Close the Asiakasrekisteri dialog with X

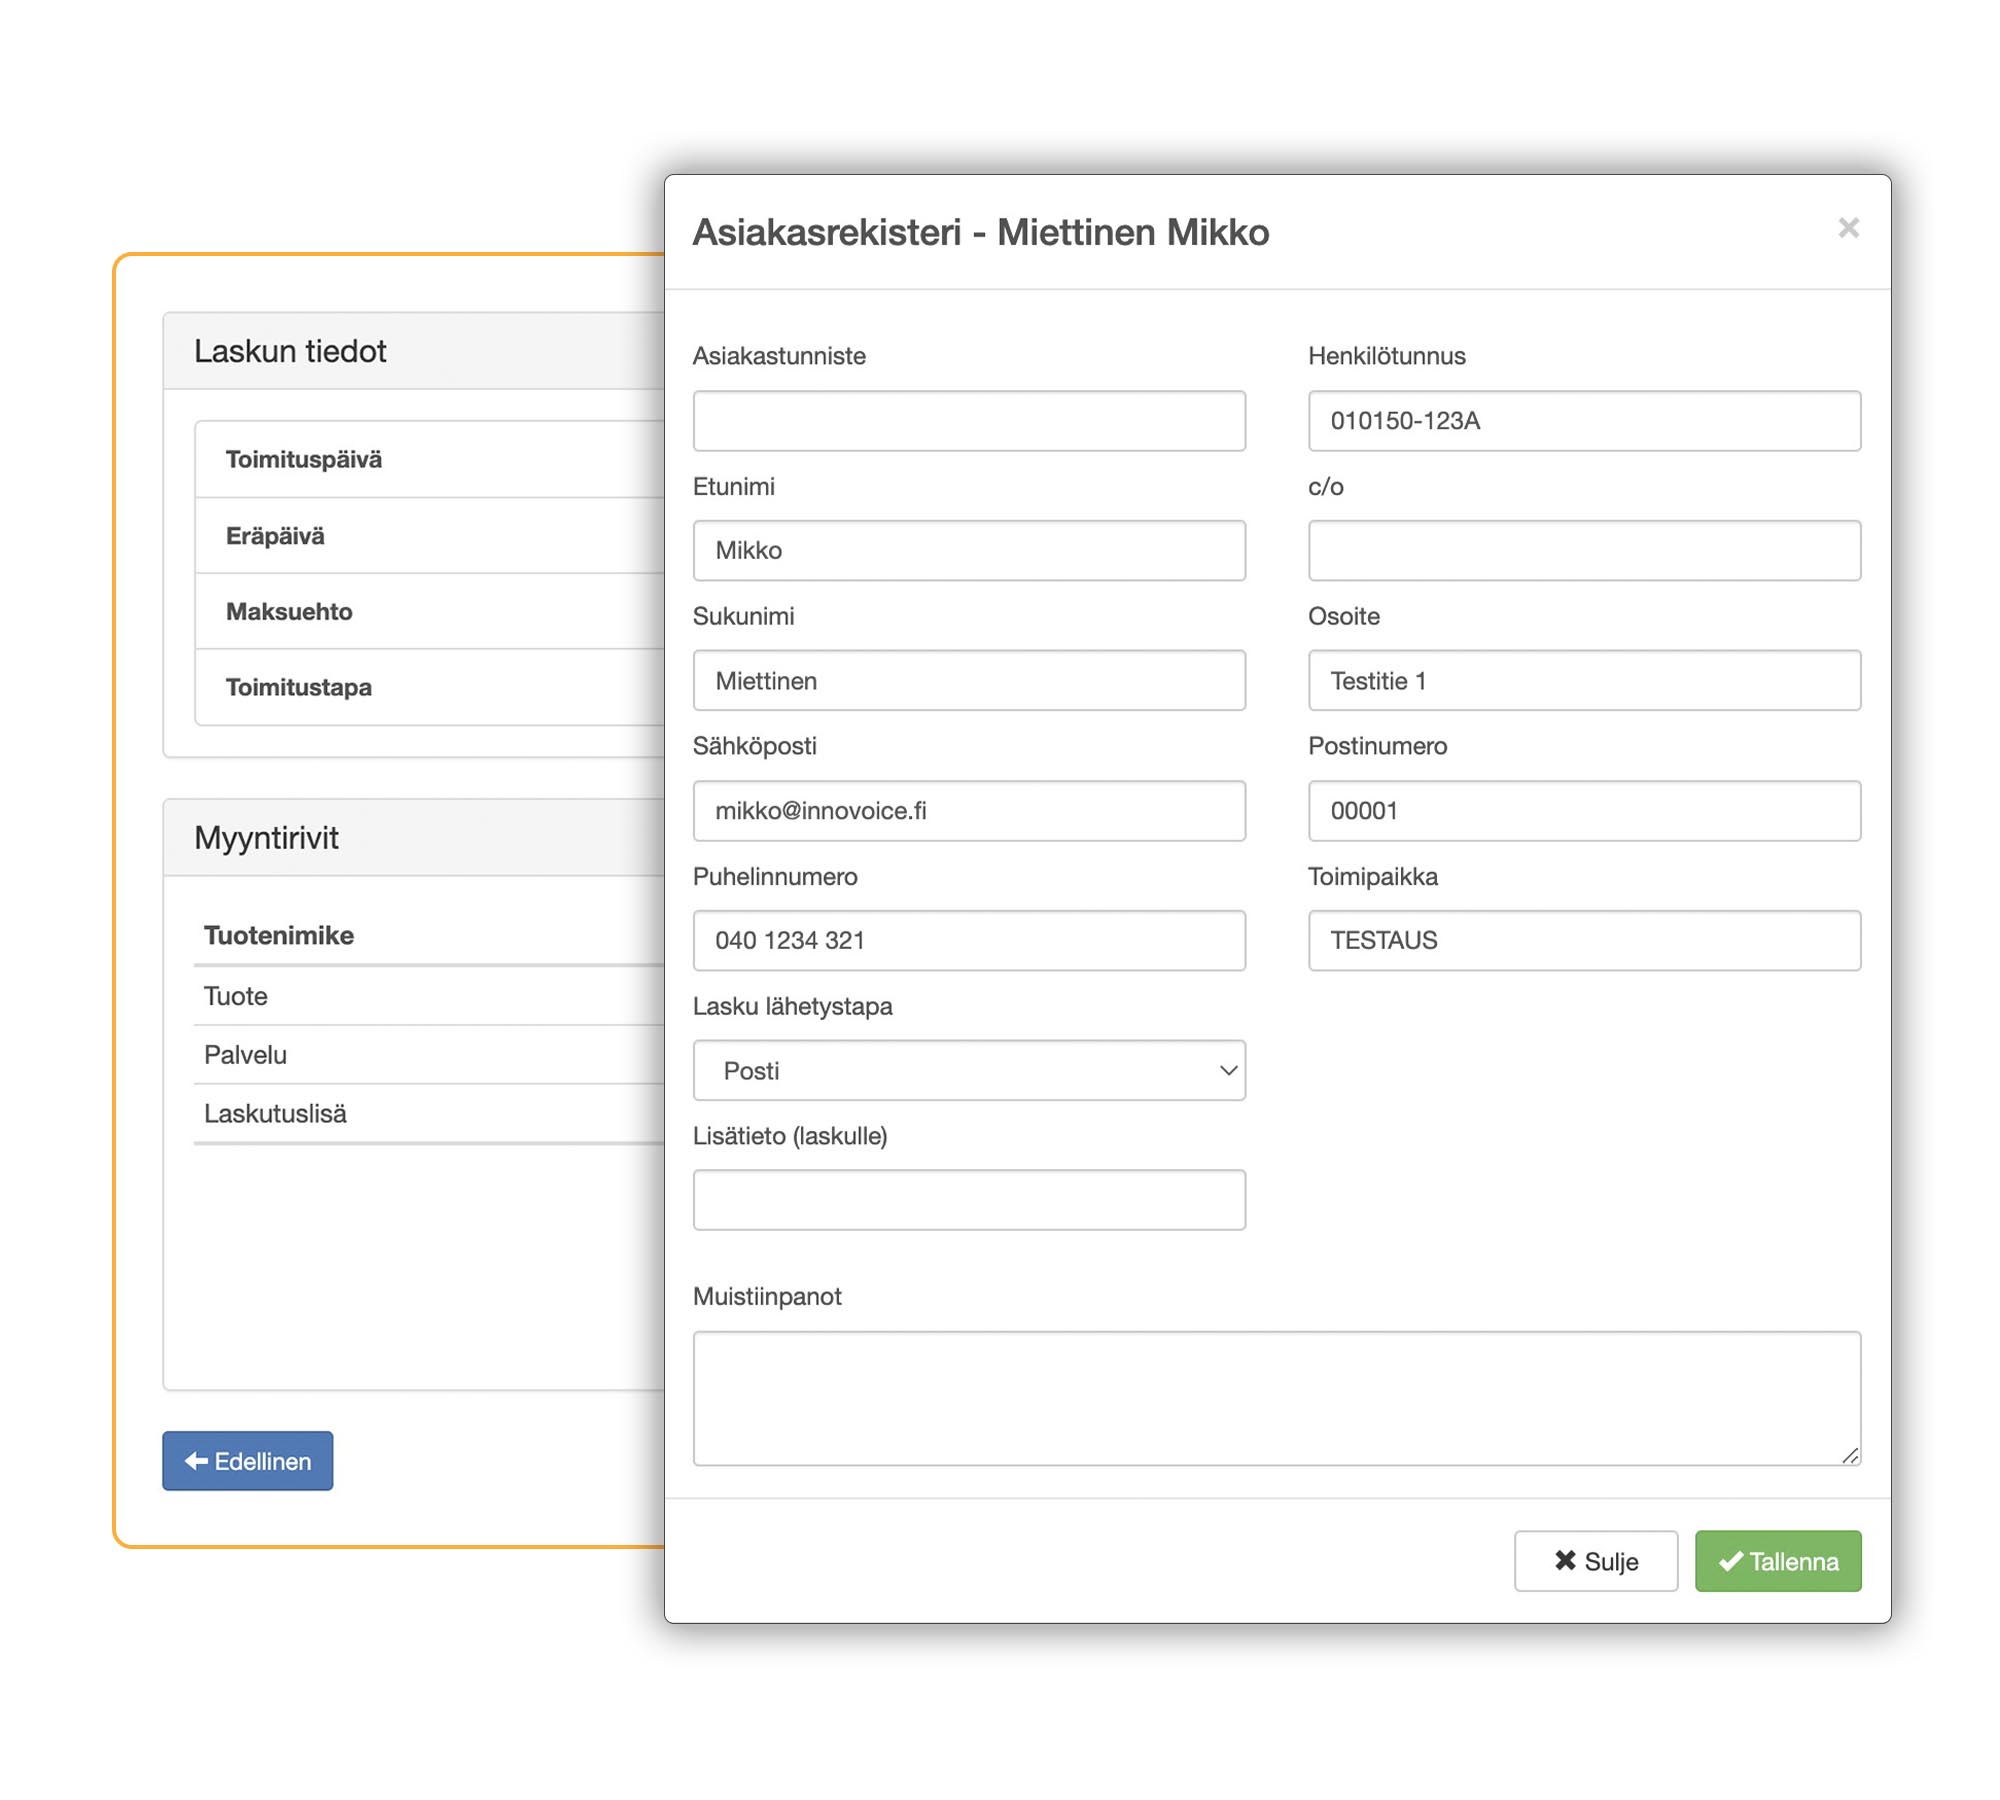(1847, 228)
